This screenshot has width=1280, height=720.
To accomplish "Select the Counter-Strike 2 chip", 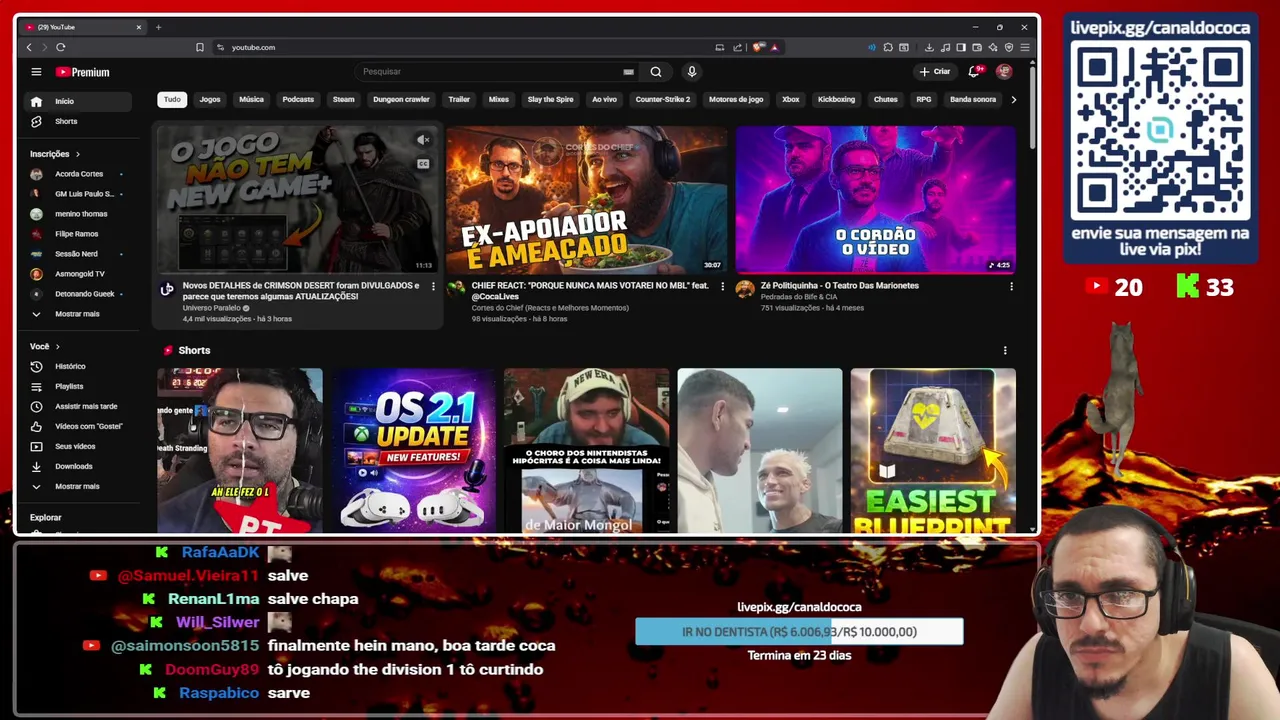I will coord(663,99).
